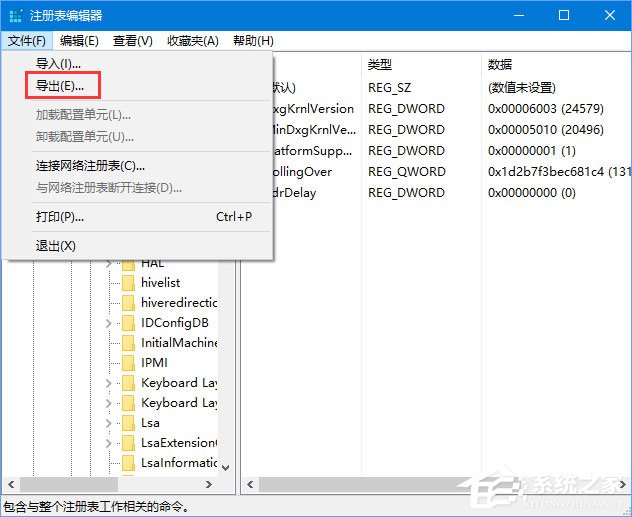This screenshot has height=517, width=632.
Task: Open the 编辑(E) menu
Action: pyautogui.click(x=79, y=41)
